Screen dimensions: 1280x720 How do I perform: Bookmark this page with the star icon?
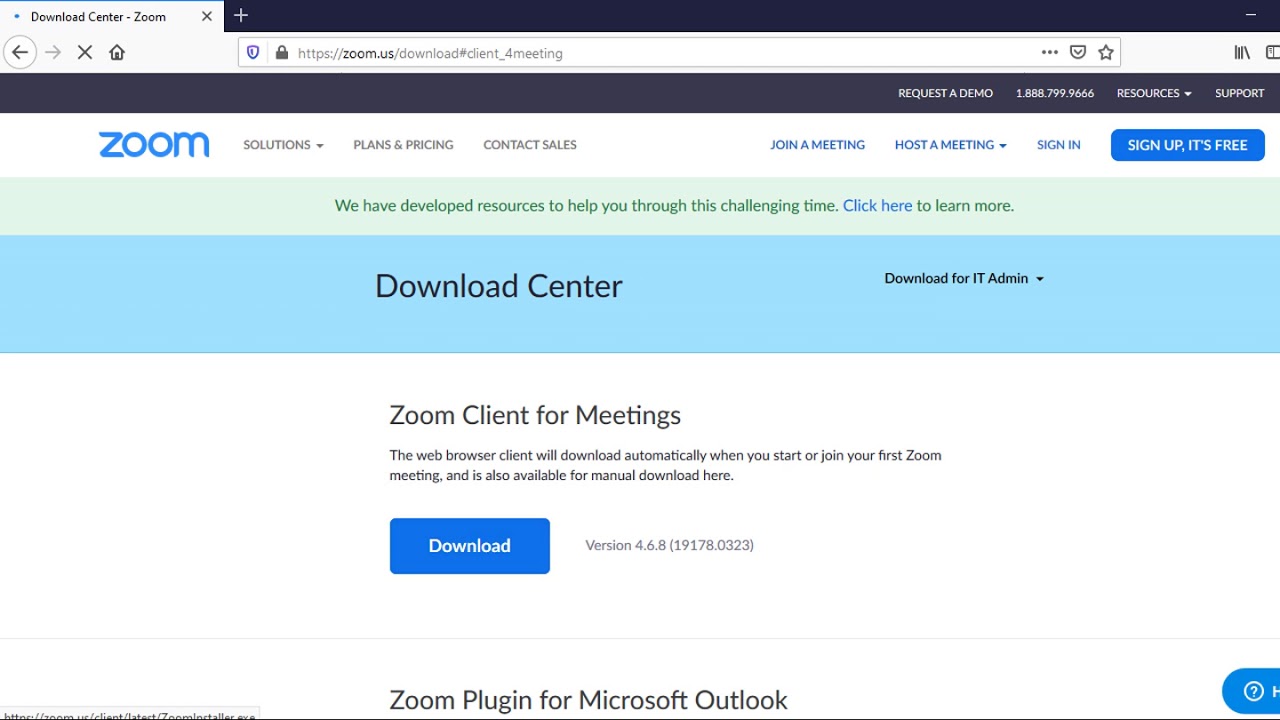pyautogui.click(x=1106, y=53)
